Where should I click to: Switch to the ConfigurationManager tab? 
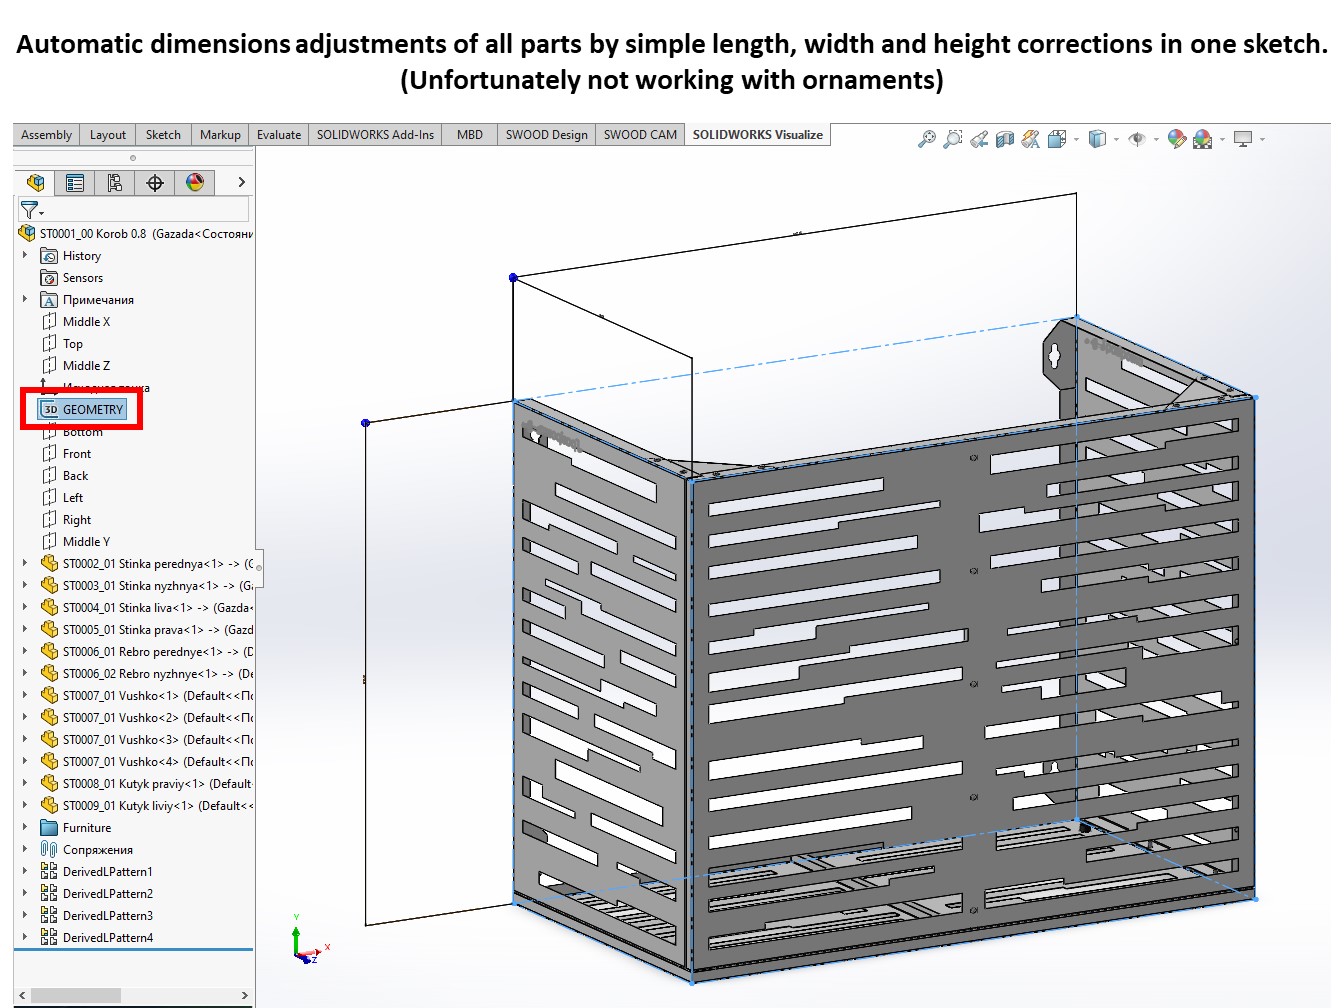pyautogui.click(x=115, y=182)
